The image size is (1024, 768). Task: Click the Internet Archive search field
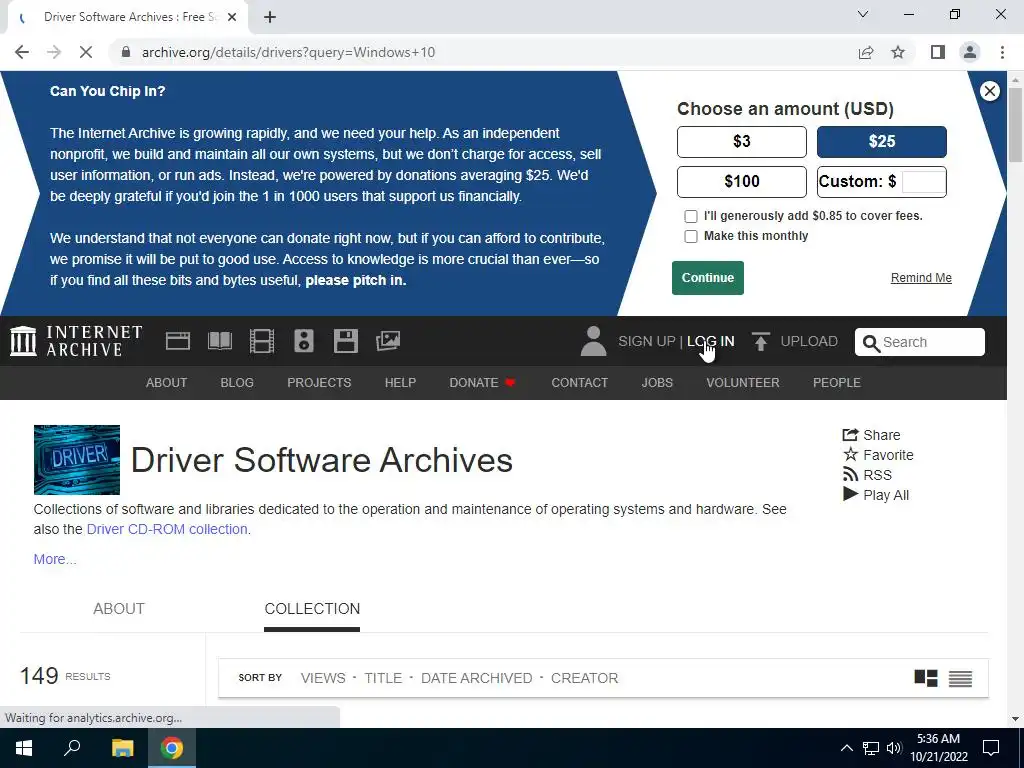920,342
